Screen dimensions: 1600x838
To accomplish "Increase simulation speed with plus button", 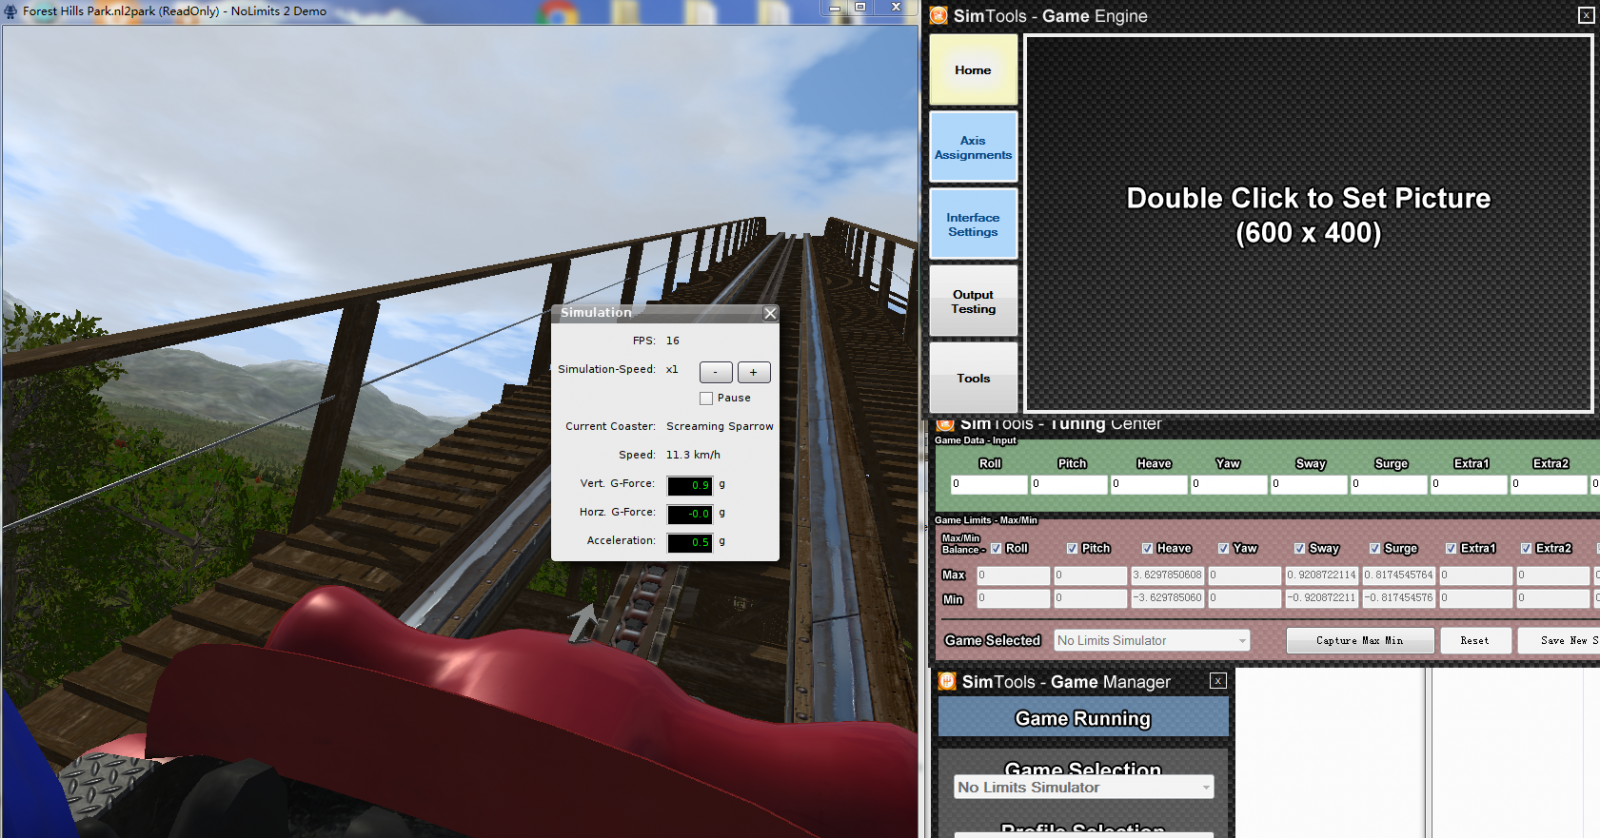I will point(754,372).
